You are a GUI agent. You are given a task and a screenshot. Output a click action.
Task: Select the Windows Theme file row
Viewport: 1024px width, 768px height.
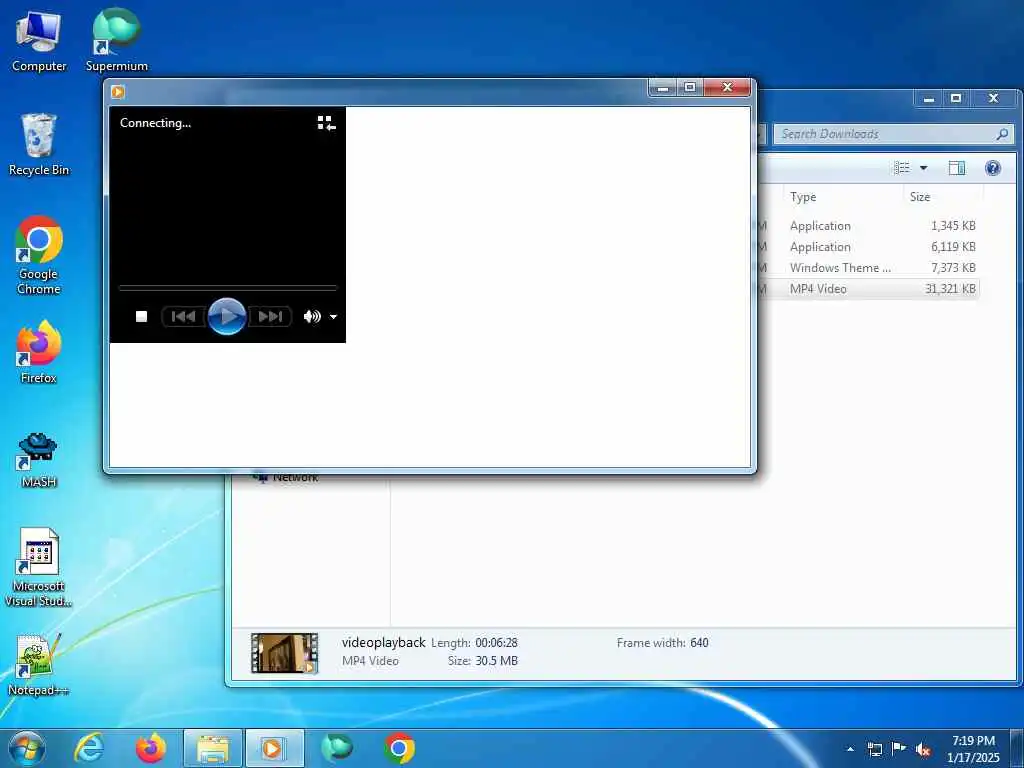click(x=869, y=268)
